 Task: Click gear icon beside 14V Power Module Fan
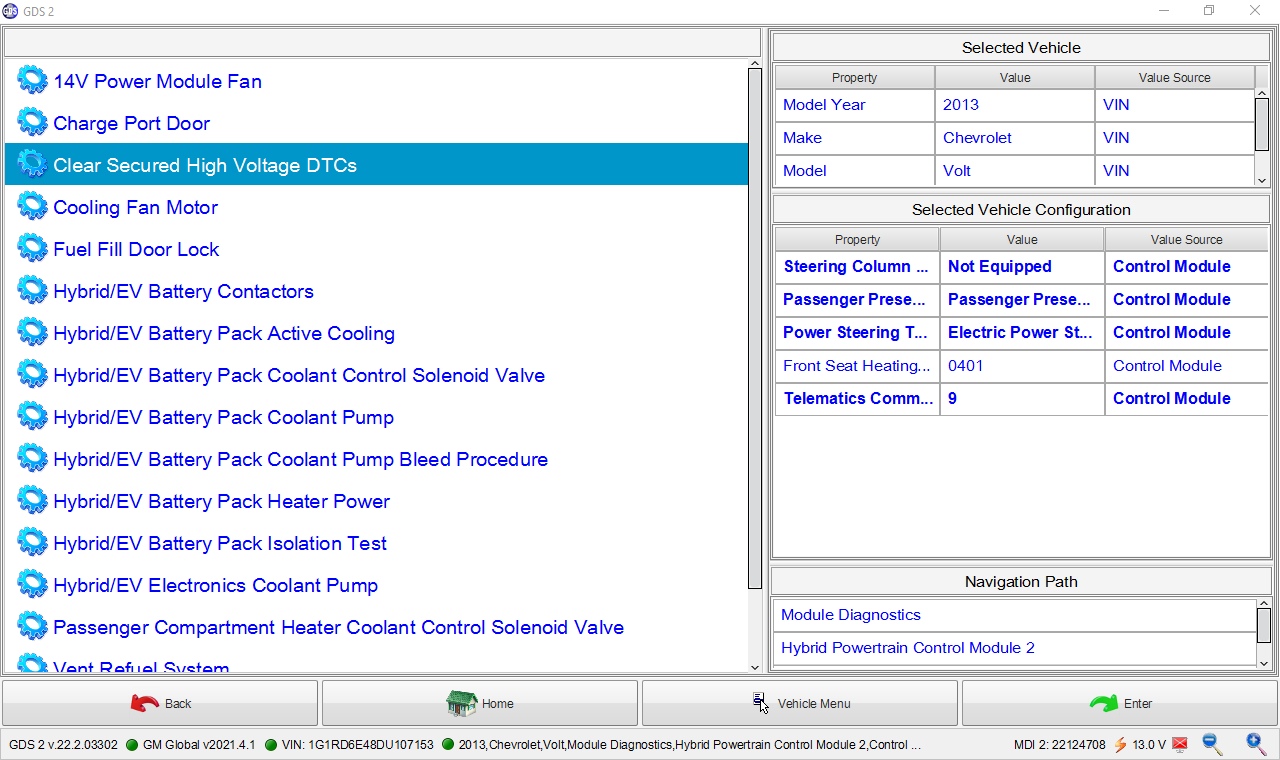[32, 81]
